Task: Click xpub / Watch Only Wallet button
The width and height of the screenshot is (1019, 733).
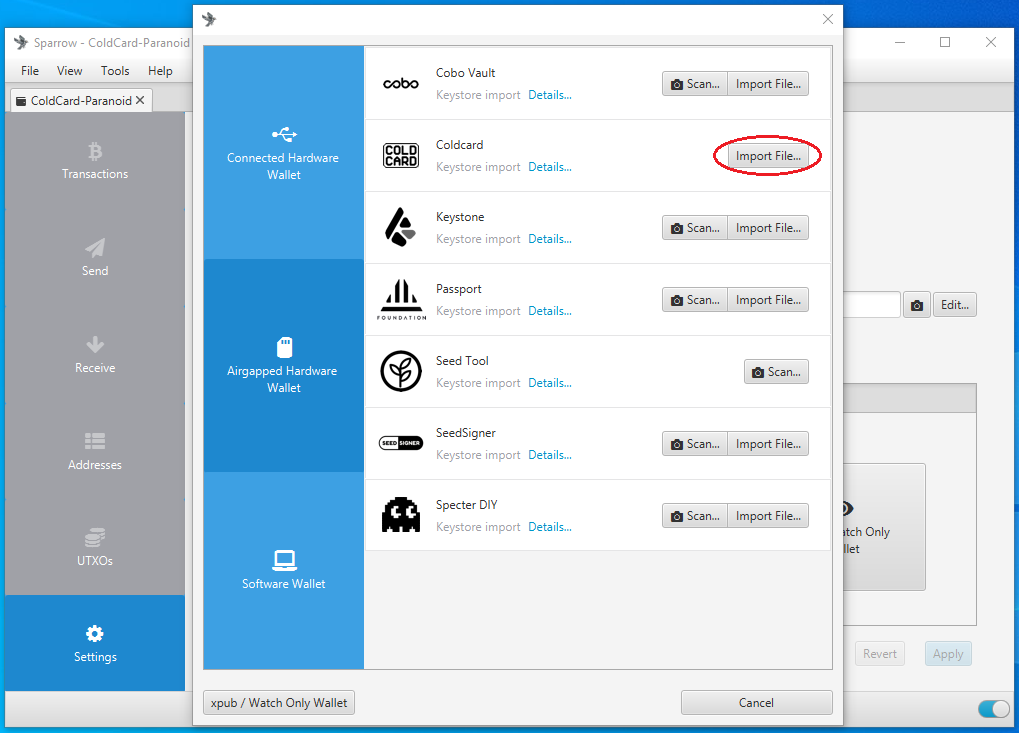Action: click(x=279, y=702)
